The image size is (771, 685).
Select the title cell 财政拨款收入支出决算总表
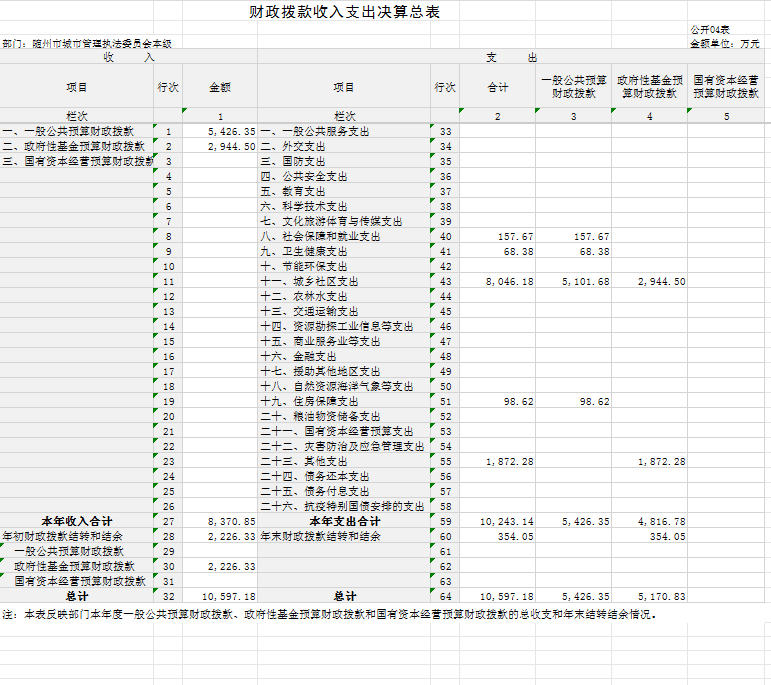pyautogui.click(x=344, y=13)
